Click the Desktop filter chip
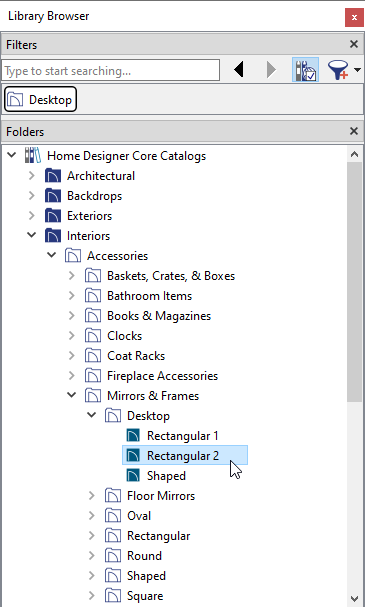 [40, 99]
